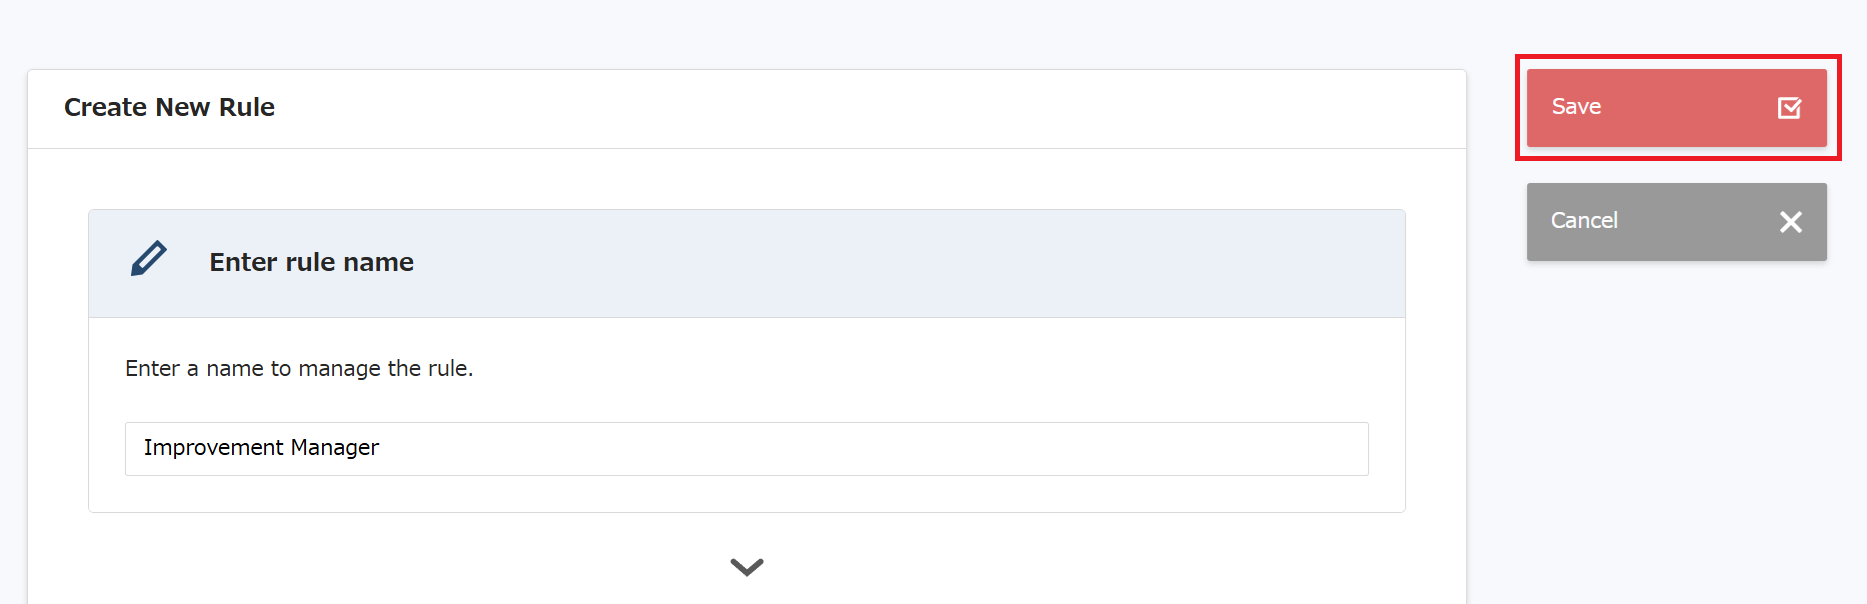Focus the rule name input field
This screenshot has height=604, width=1867.
746,449
